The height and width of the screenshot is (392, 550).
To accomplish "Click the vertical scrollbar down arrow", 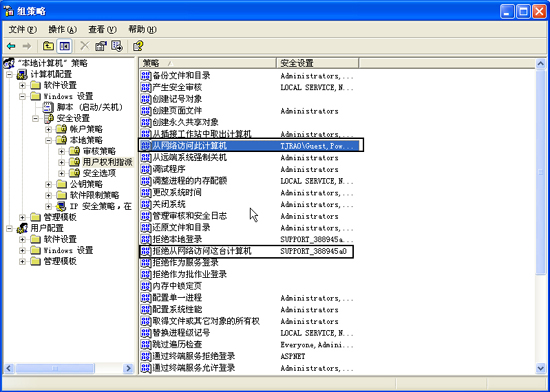I will [541, 368].
